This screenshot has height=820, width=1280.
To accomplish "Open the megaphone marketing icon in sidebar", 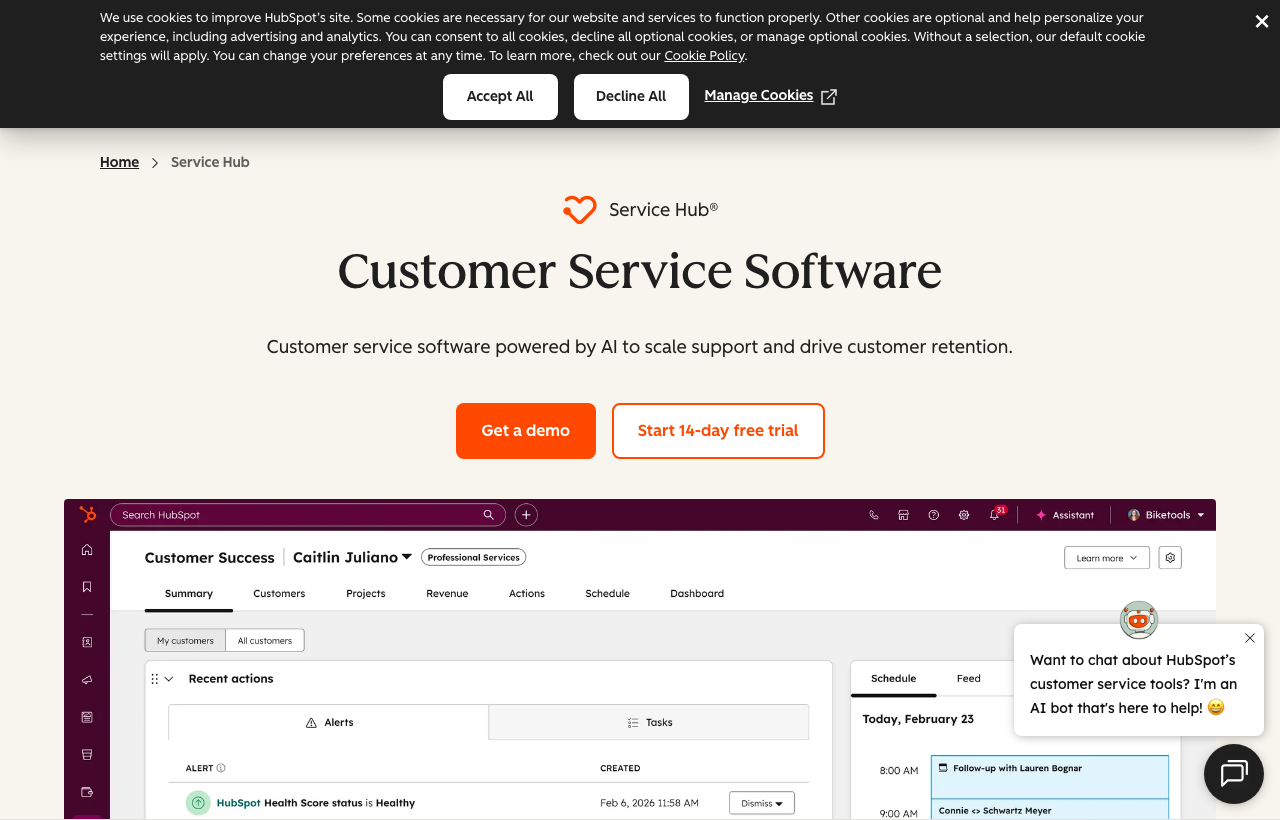I will click(87, 680).
